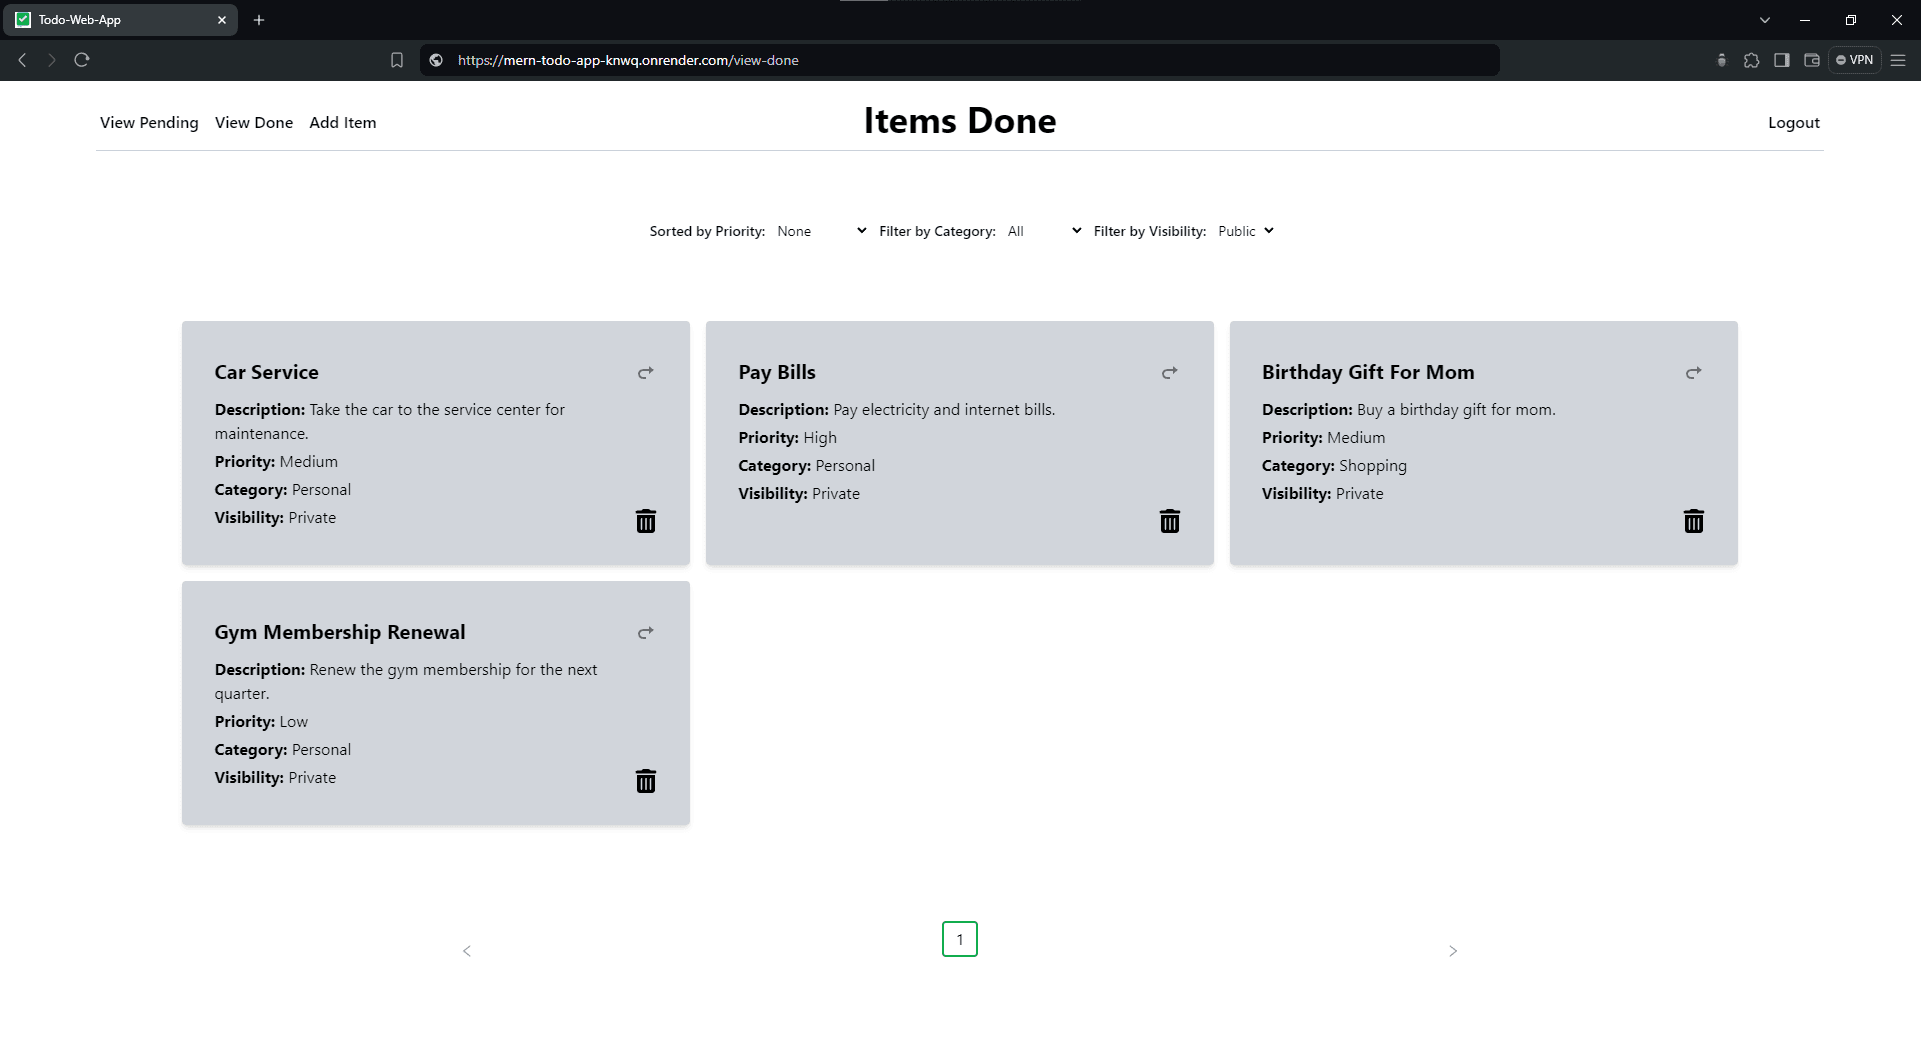
Task: Click trash icon on Birthday Gift card
Action: 1693,521
